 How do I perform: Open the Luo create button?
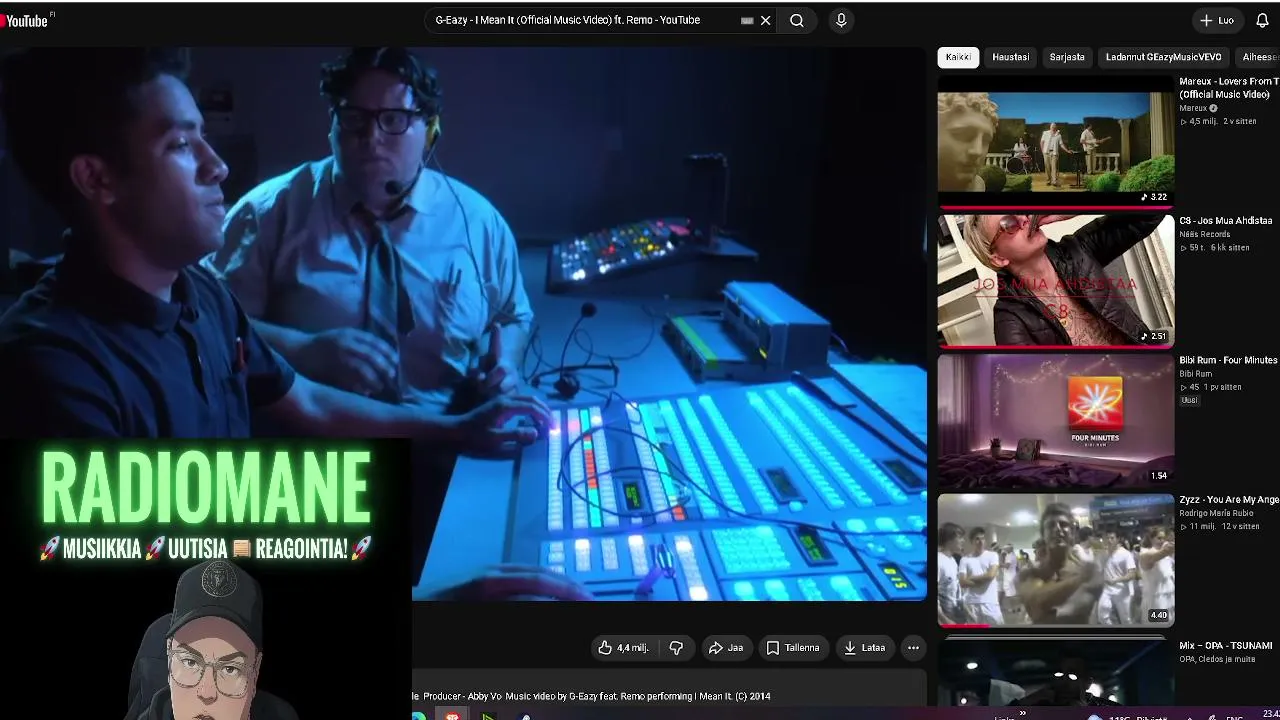1217,20
